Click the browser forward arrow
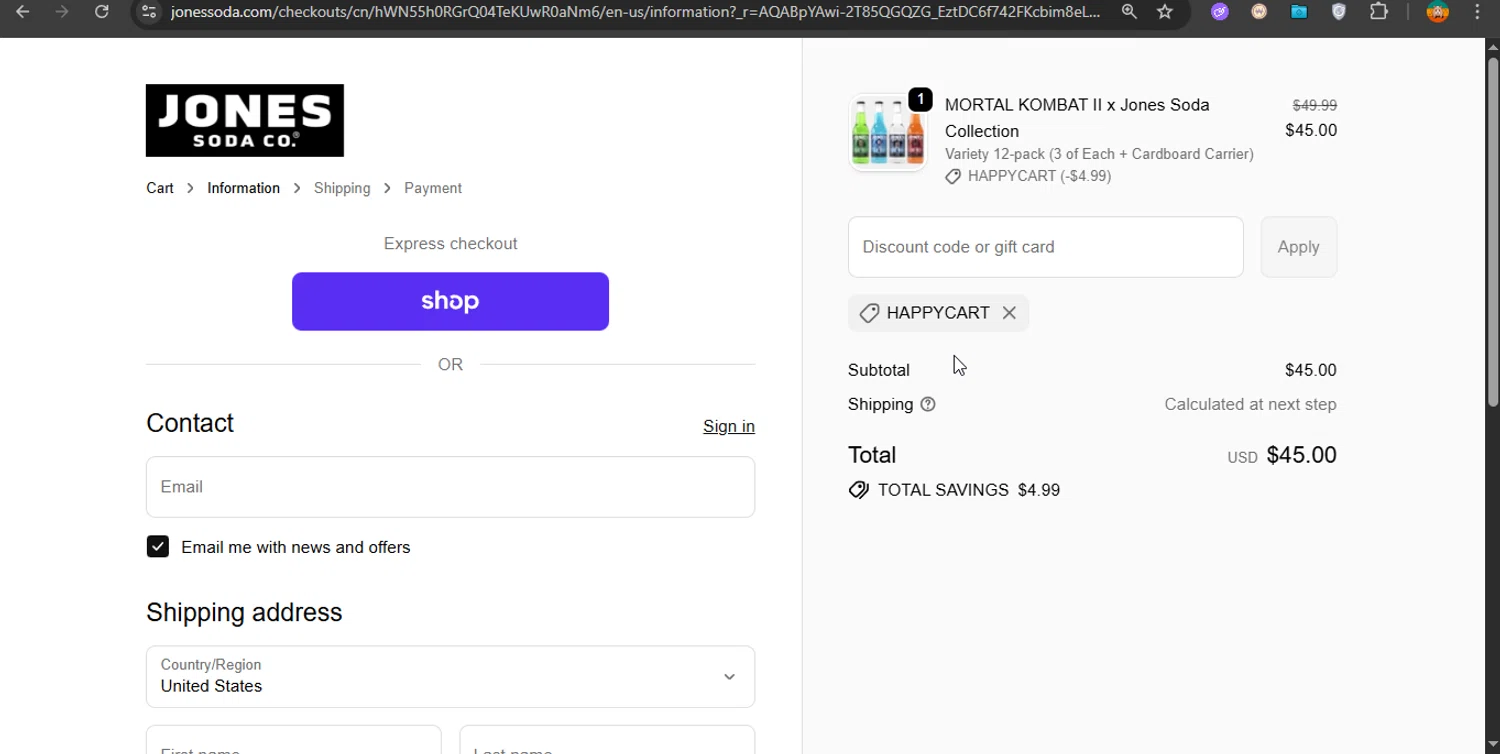Screen dimensions: 1500x754 pos(62,12)
